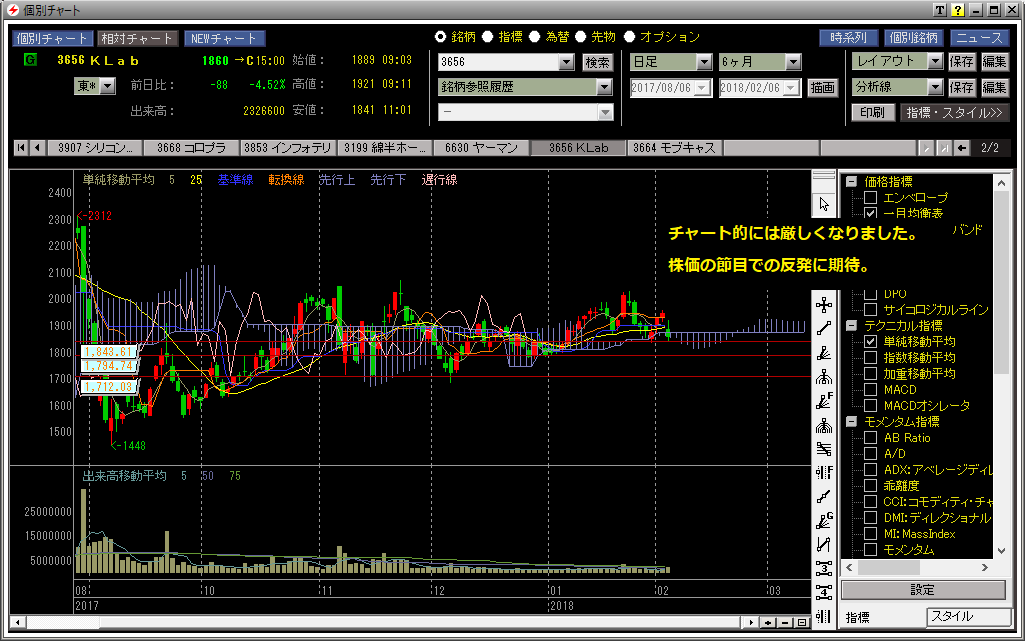The width and height of the screenshot is (1025, 641).
Task: Pick the crosshair cursor tool
Action: coord(824,304)
